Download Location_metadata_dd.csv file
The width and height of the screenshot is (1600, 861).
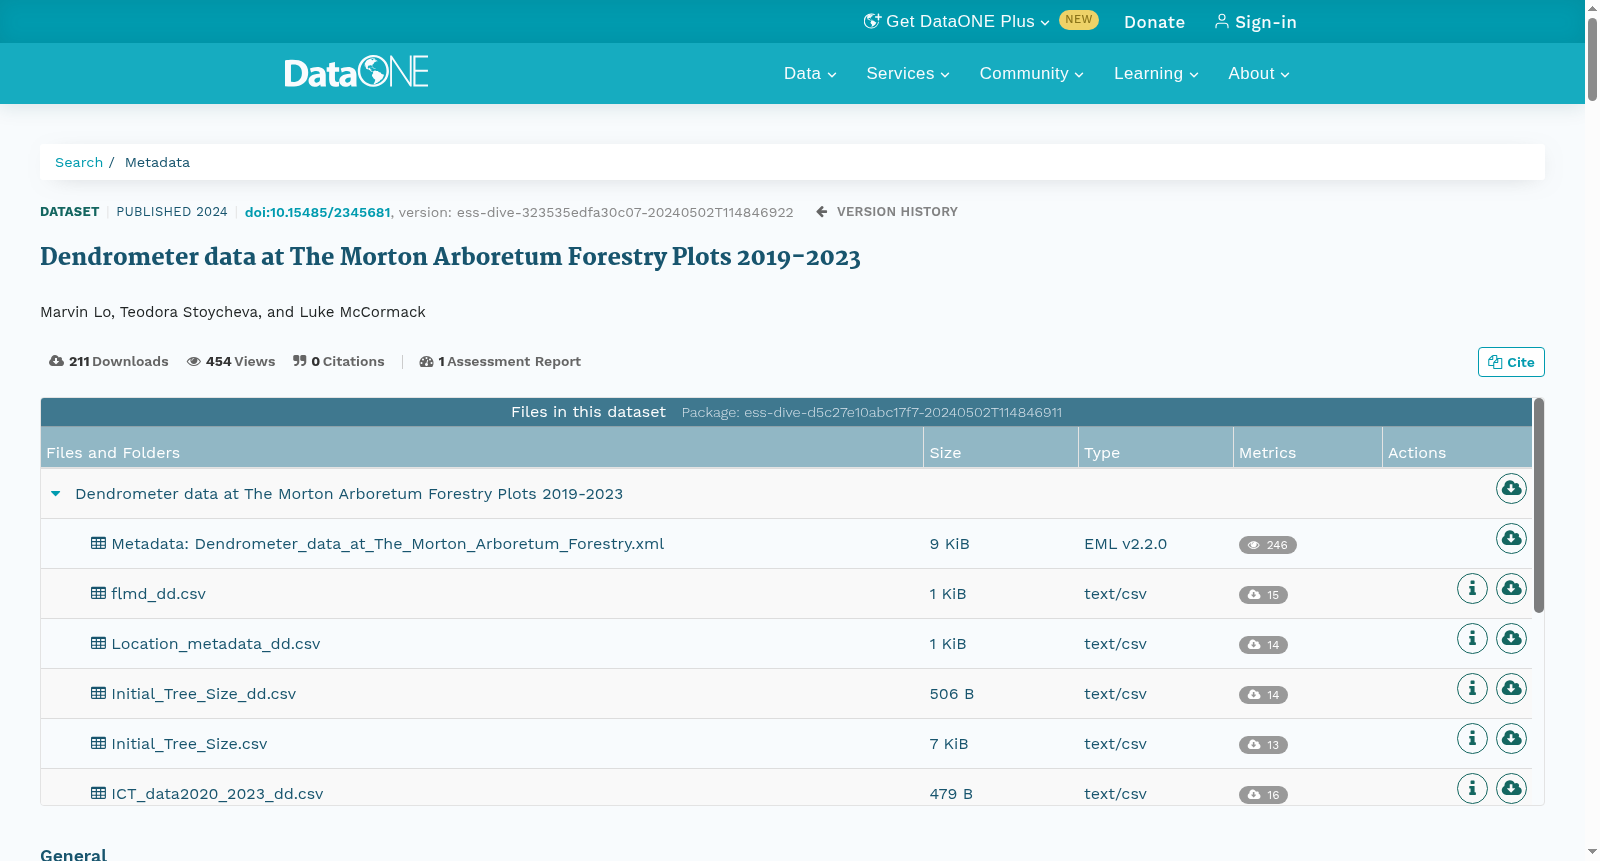1511,638
